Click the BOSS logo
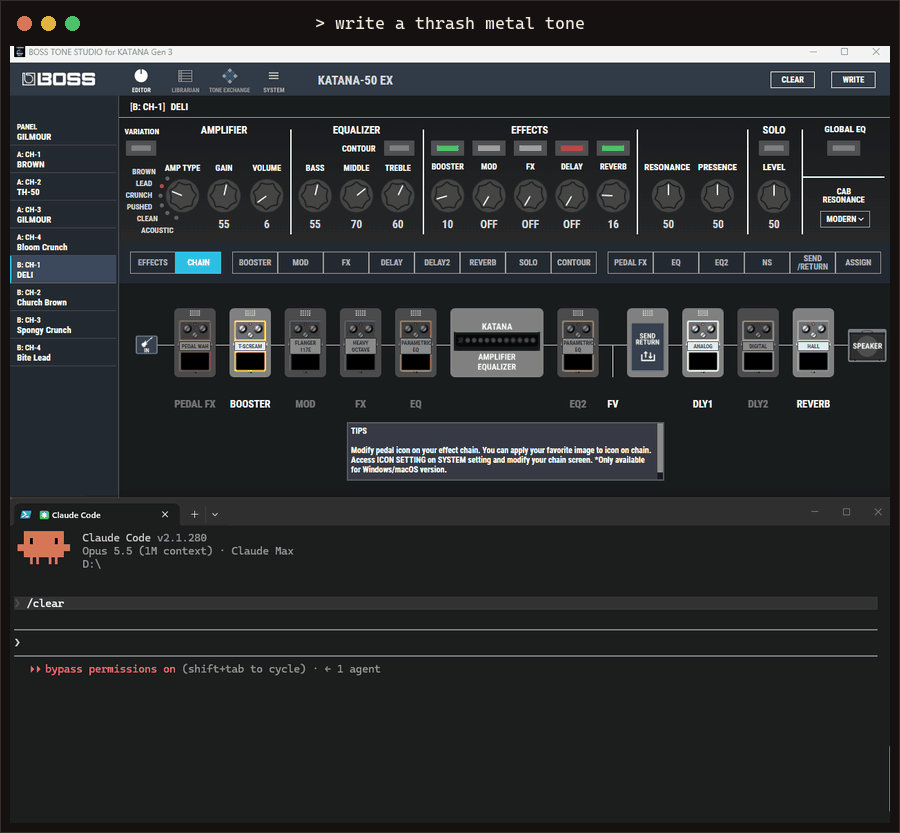This screenshot has height=833, width=900. 59,79
